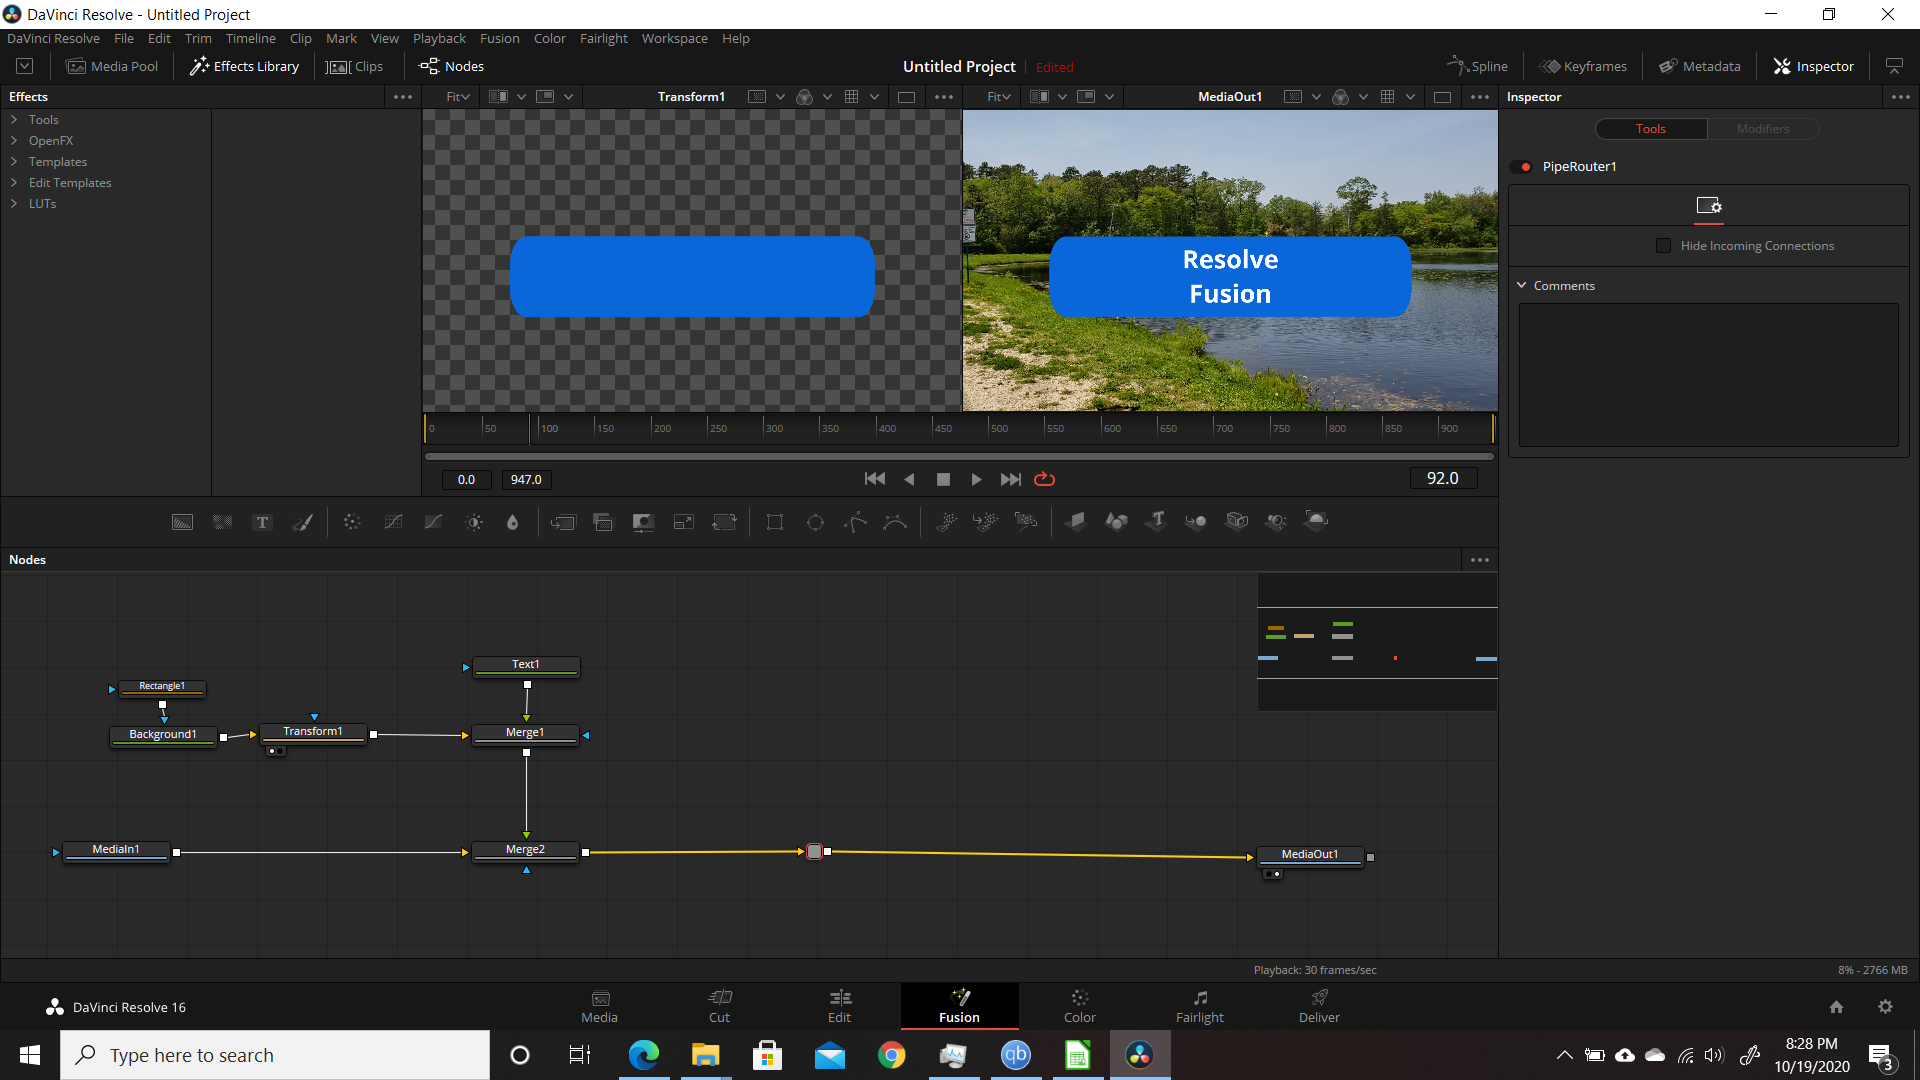Screen dimensions: 1920x1080
Task: Open the Keyframes panel
Action: (1584, 66)
